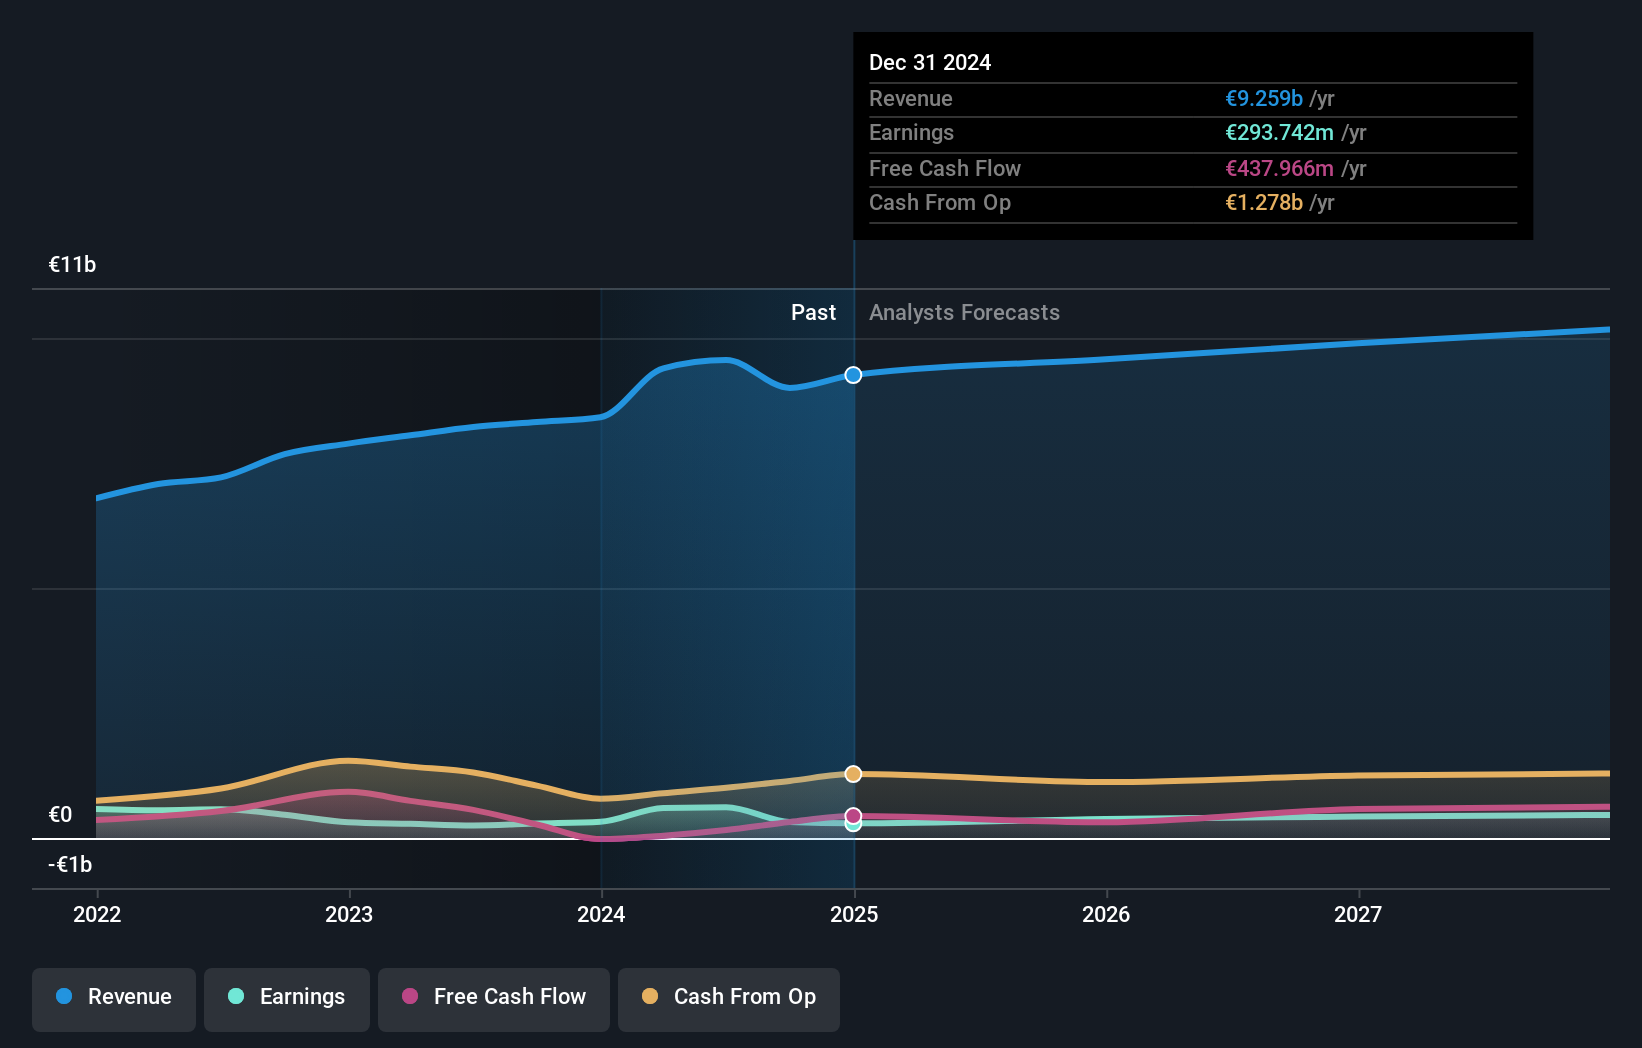The image size is (1642, 1048).
Task: Select the white Revenue data point marker
Action: point(853,375)
